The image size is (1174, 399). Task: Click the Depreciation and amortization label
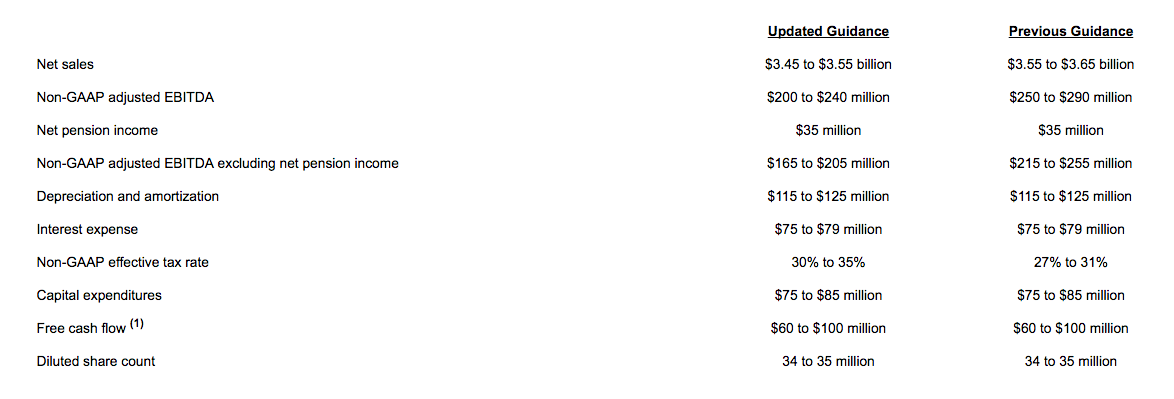pos(127,196)
